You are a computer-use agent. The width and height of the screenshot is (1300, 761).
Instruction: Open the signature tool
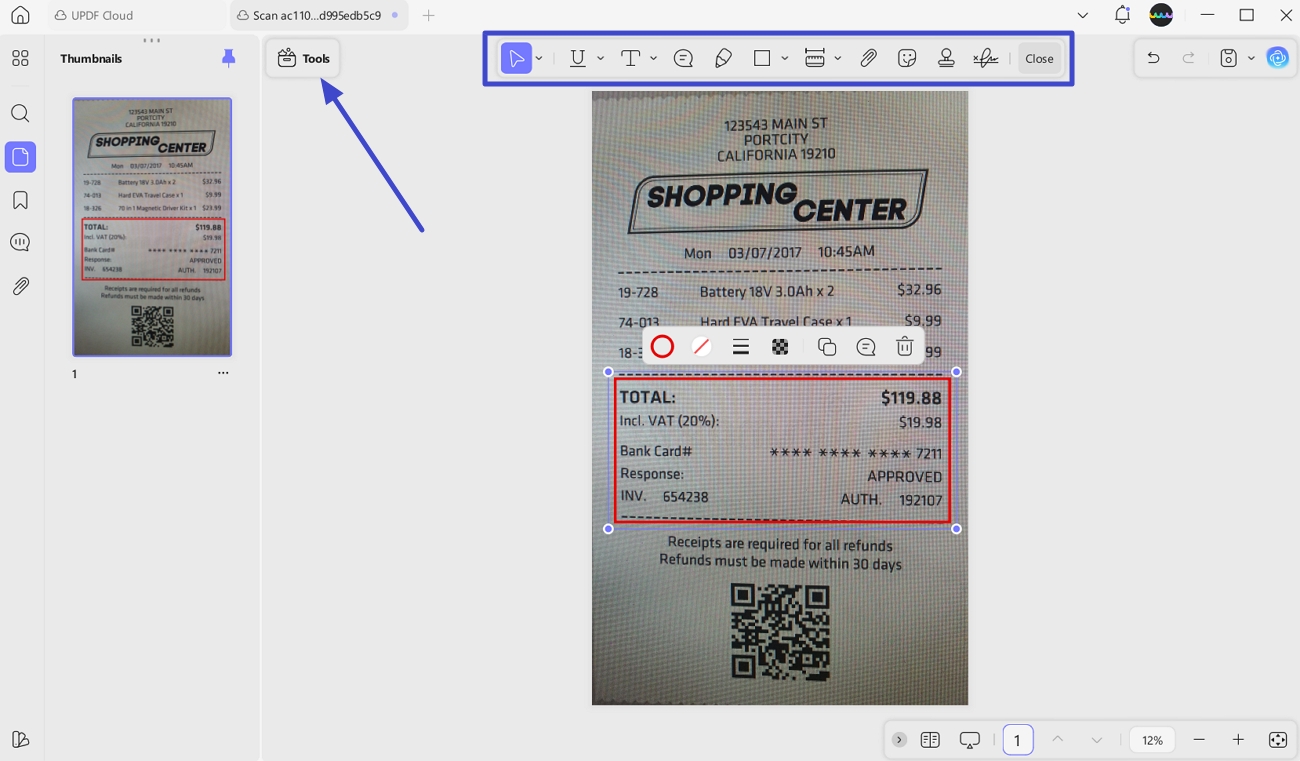point(985,58)
